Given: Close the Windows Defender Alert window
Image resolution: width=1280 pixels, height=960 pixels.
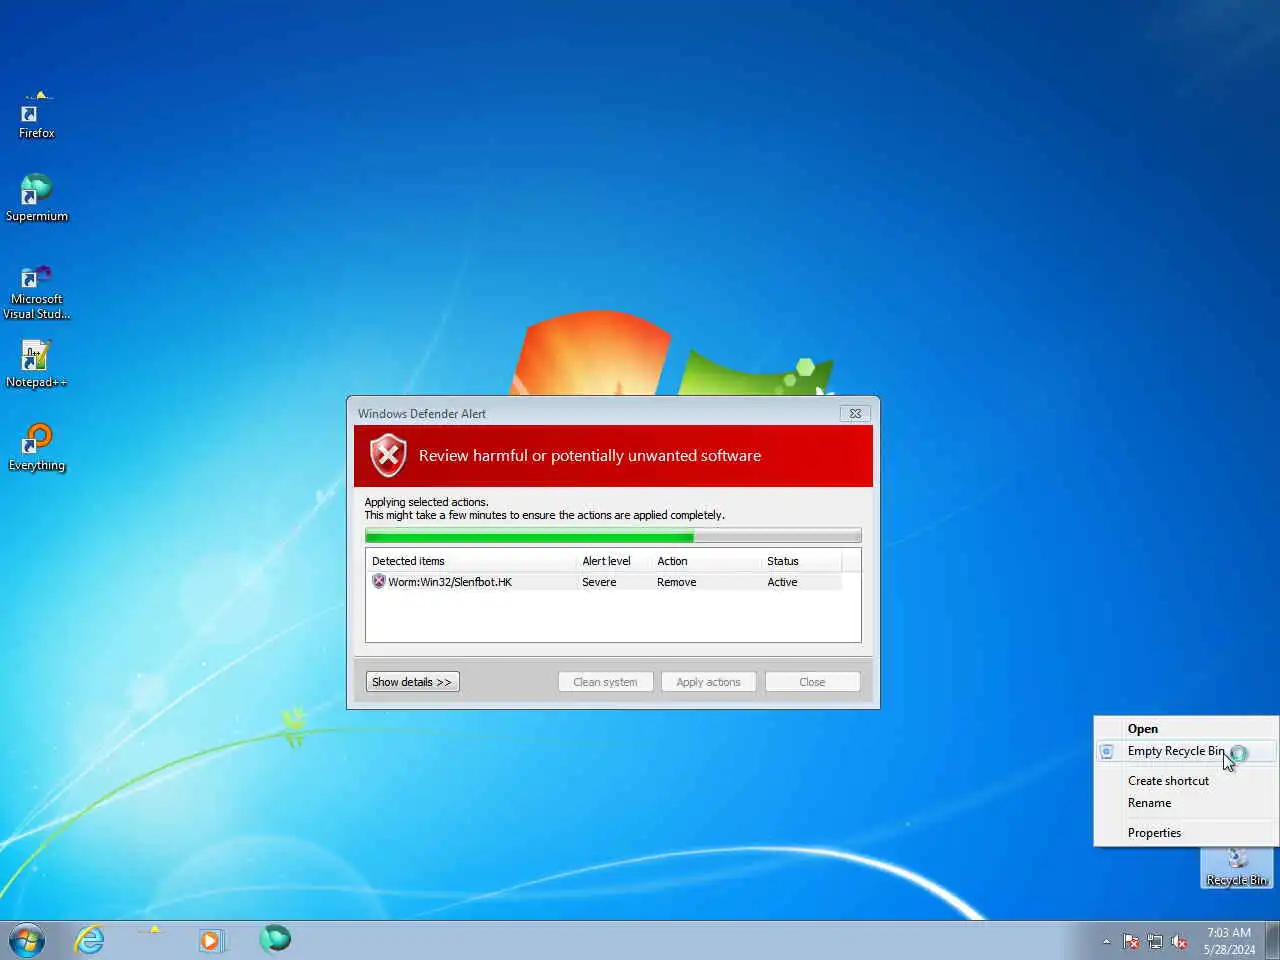Looking at the screenshot, I should [x=855, y=413].
